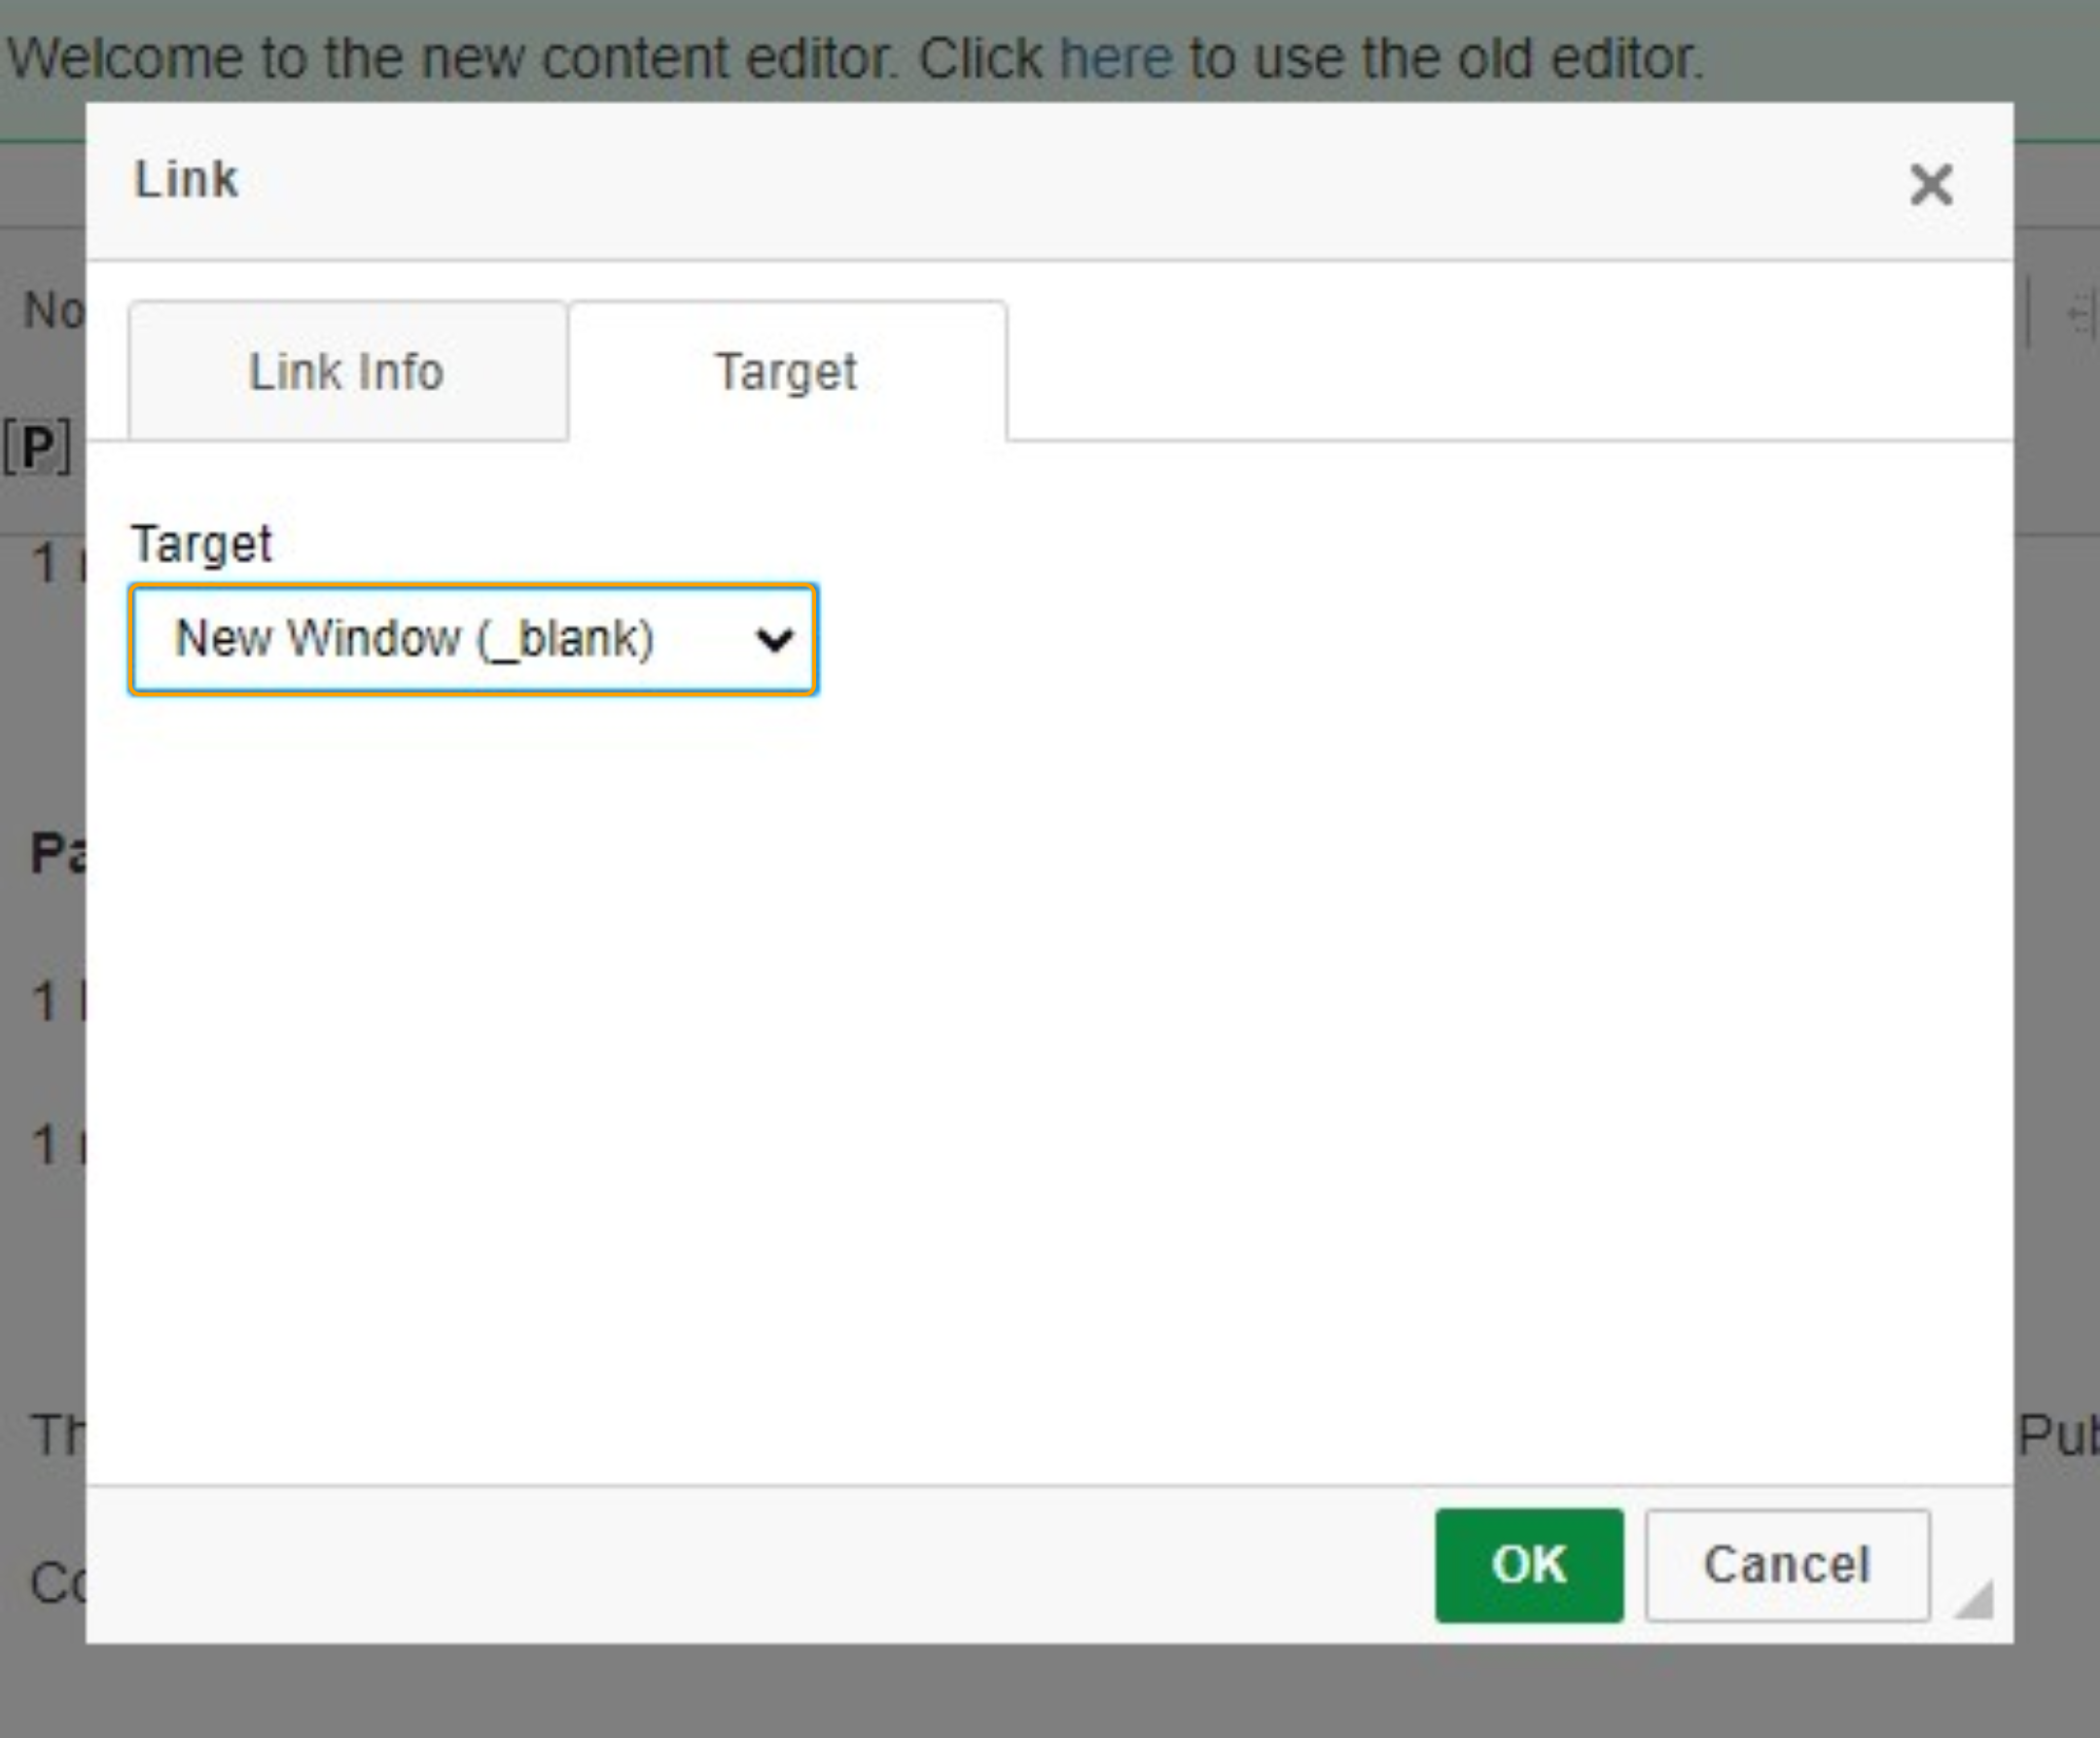Screen dimensions: 2100x1738
Task: Click the [P] element path indicator
Action: pyautogui.click(x=38, y=448)
